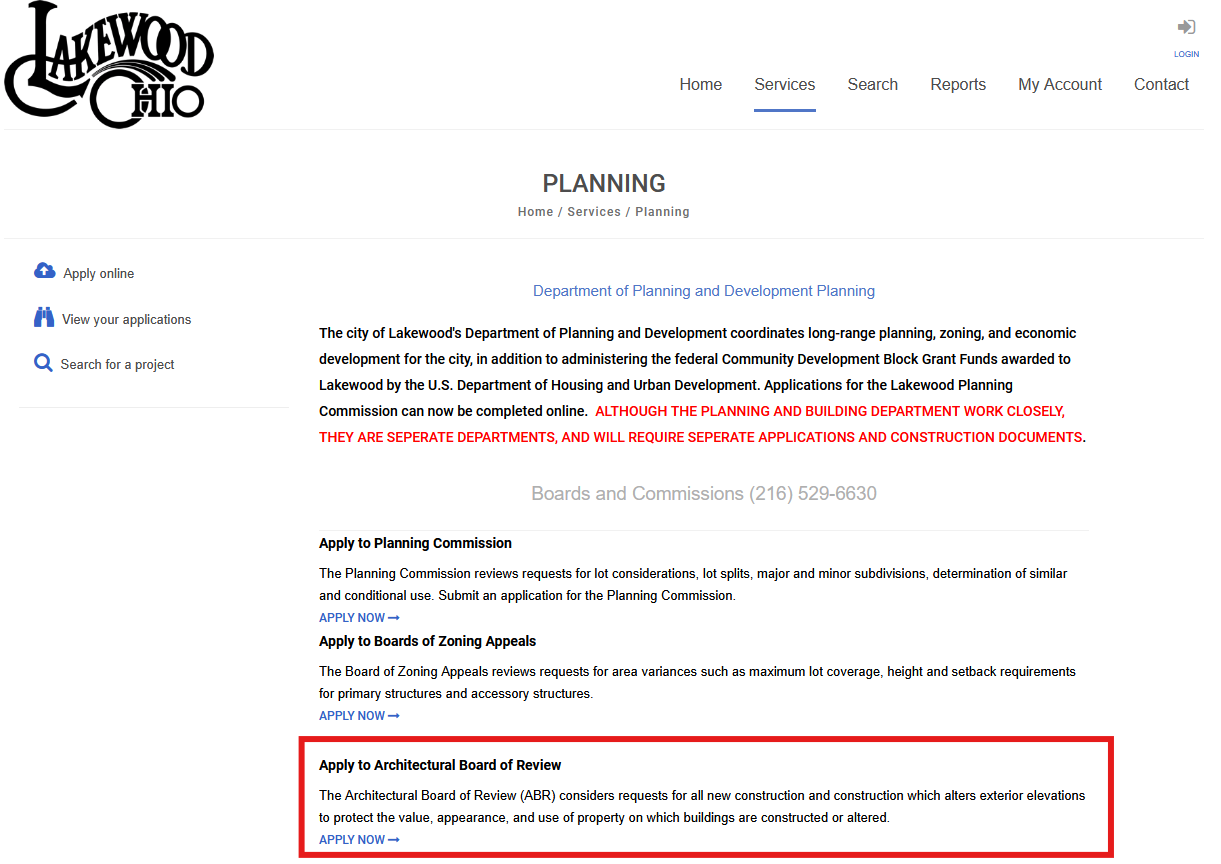Click APPLY NOW under Planning Commission
The image size is (1221, 864).
click(x=359, y=618)
